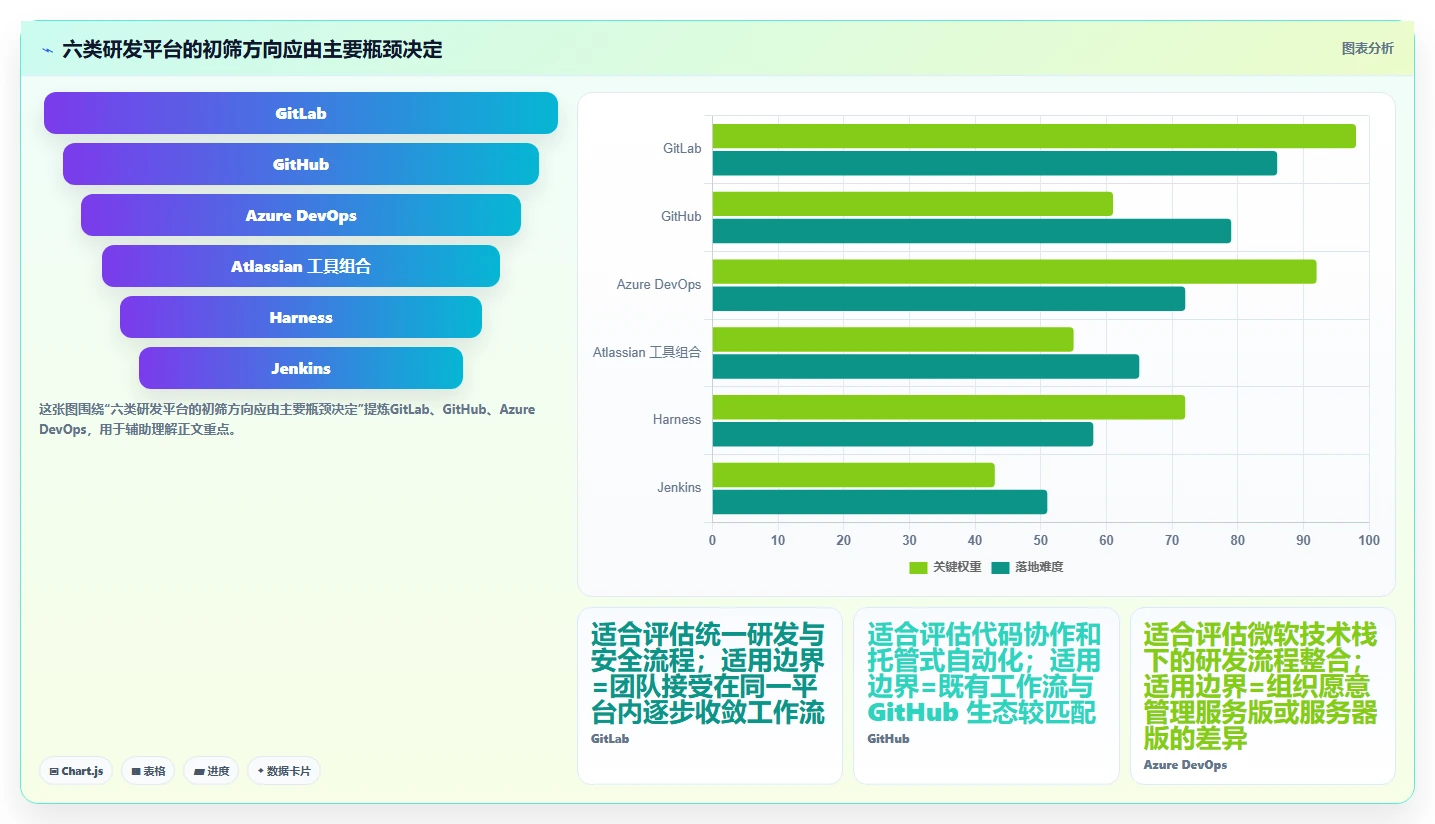Click the GitLab funnel stage bar
Screen dimensions: 1435x824
point(301,113)
